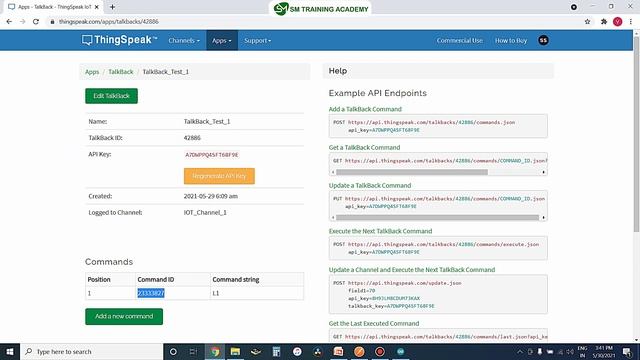Click horizontal scrollbar in Update command box
Image resolution: width=640 pixels, height=360 pixels.
pyautogui.click(x=437, y=218)
